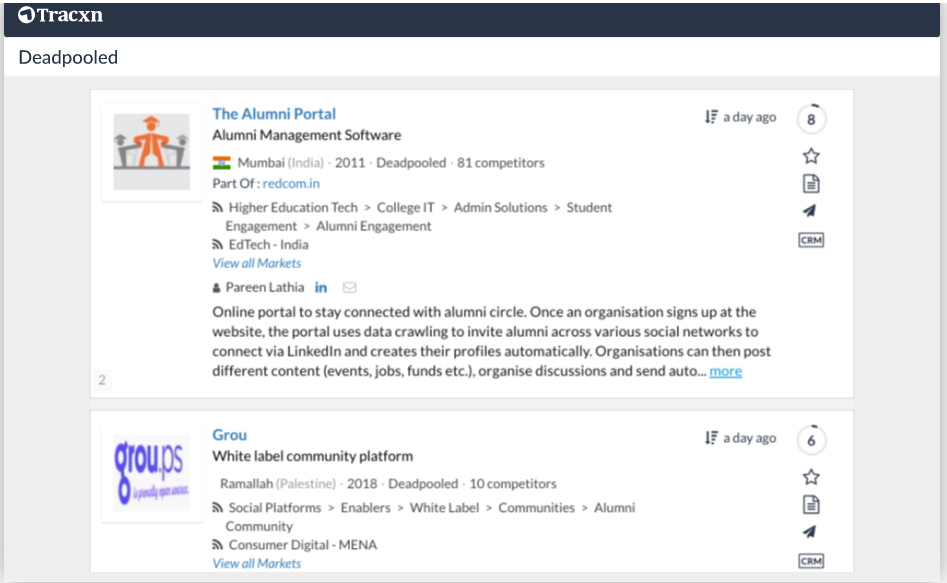947x583 pixels.
Task: Add Grou to CRM
Action: click(x=811, y=561)
